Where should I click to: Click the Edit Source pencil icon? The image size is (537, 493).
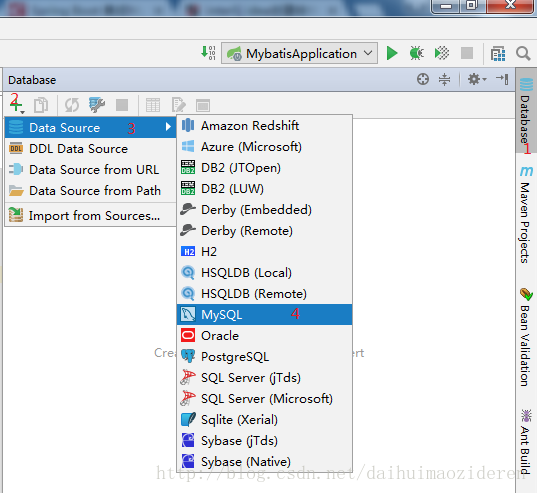(x=178, y=105)
